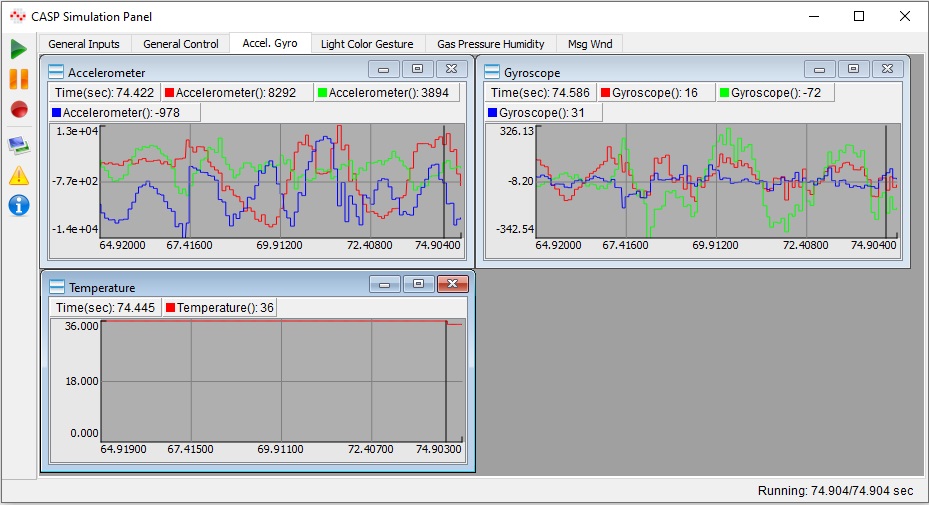Minimize the Temperature sub-window

click(385, 284)
